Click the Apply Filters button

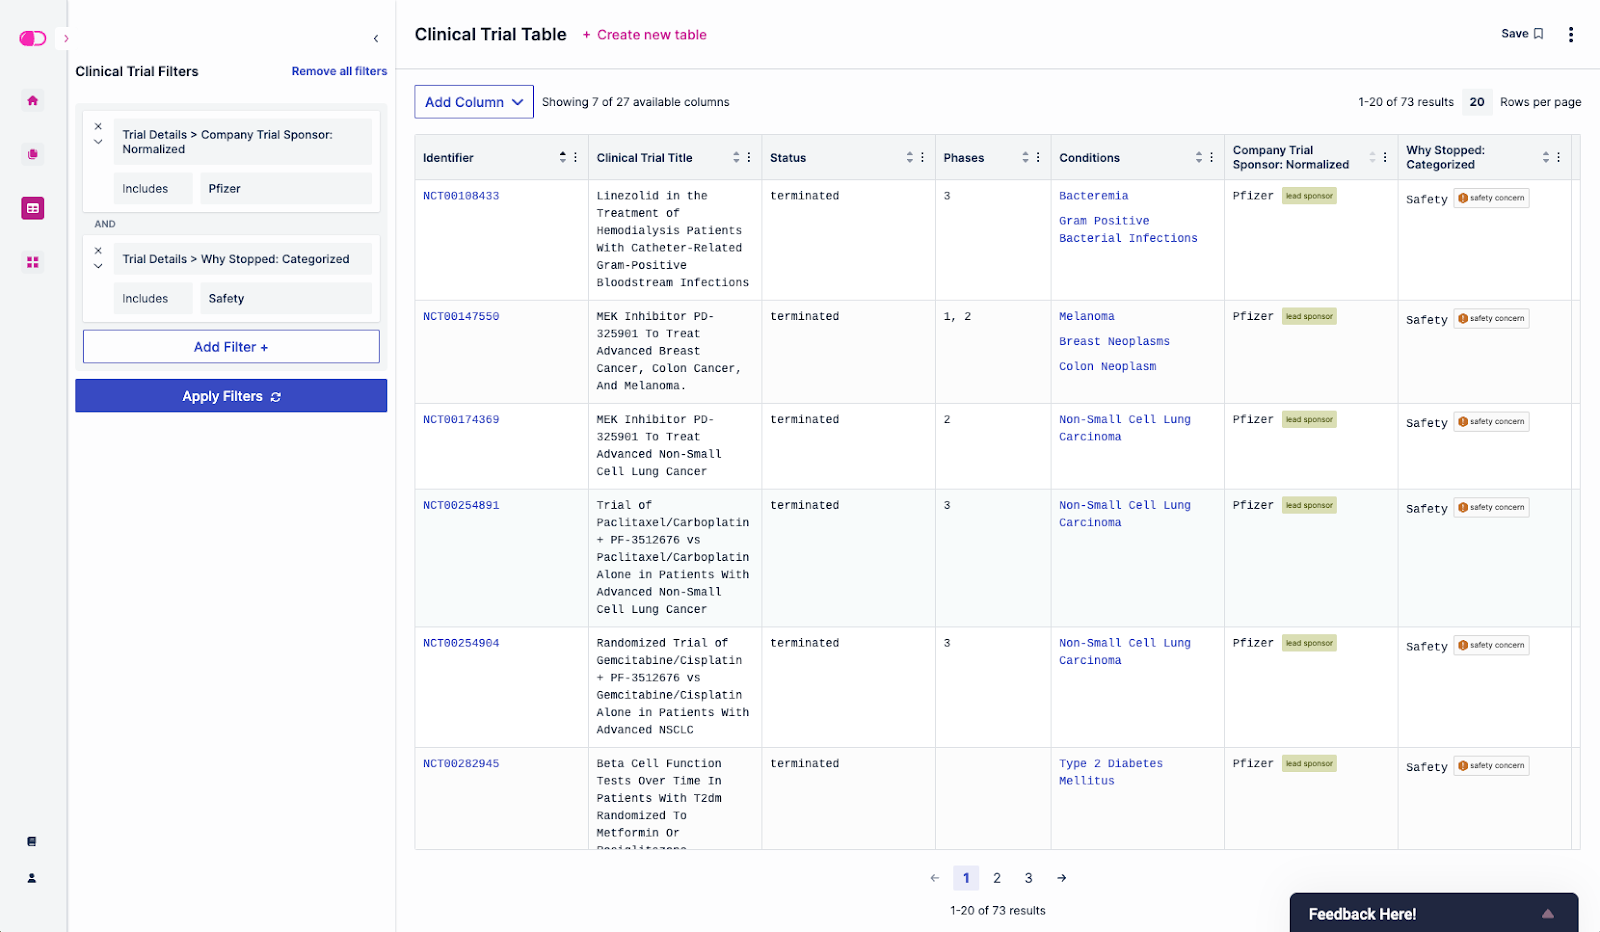[231, 396]
